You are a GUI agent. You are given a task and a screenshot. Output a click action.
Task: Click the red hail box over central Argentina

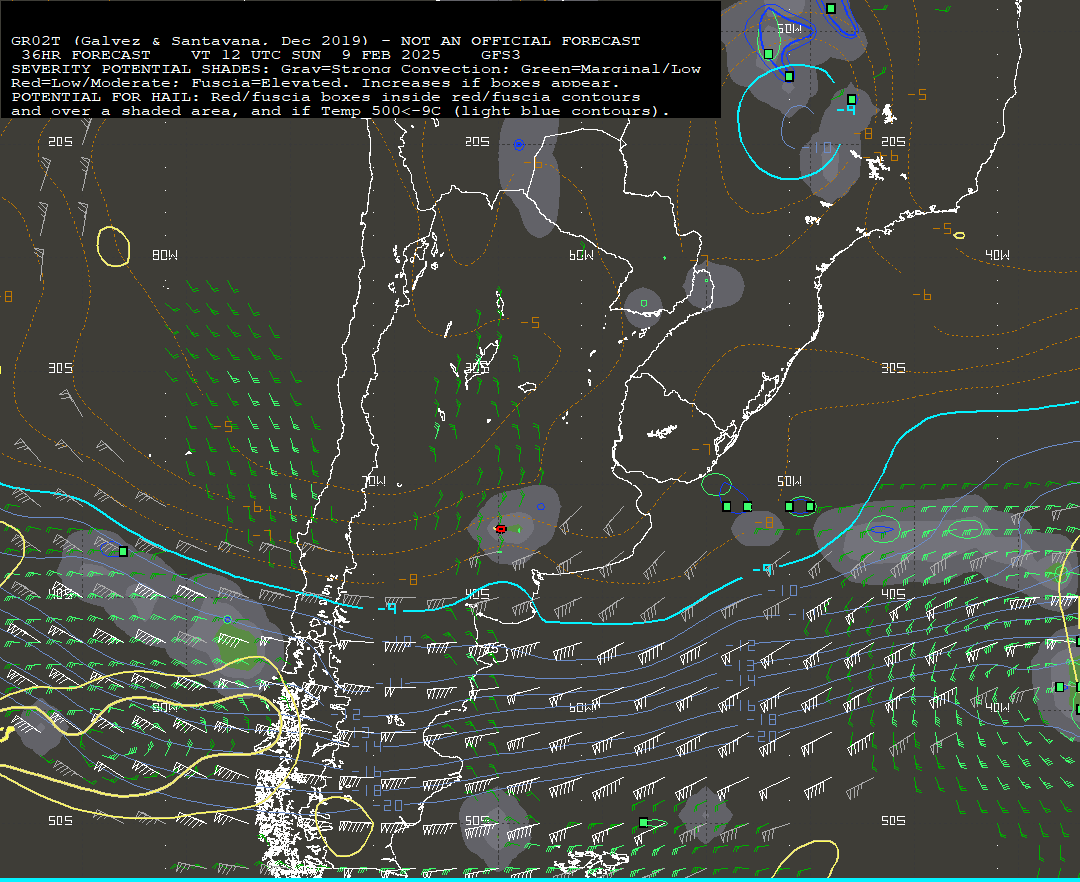[x=501, y=529]
